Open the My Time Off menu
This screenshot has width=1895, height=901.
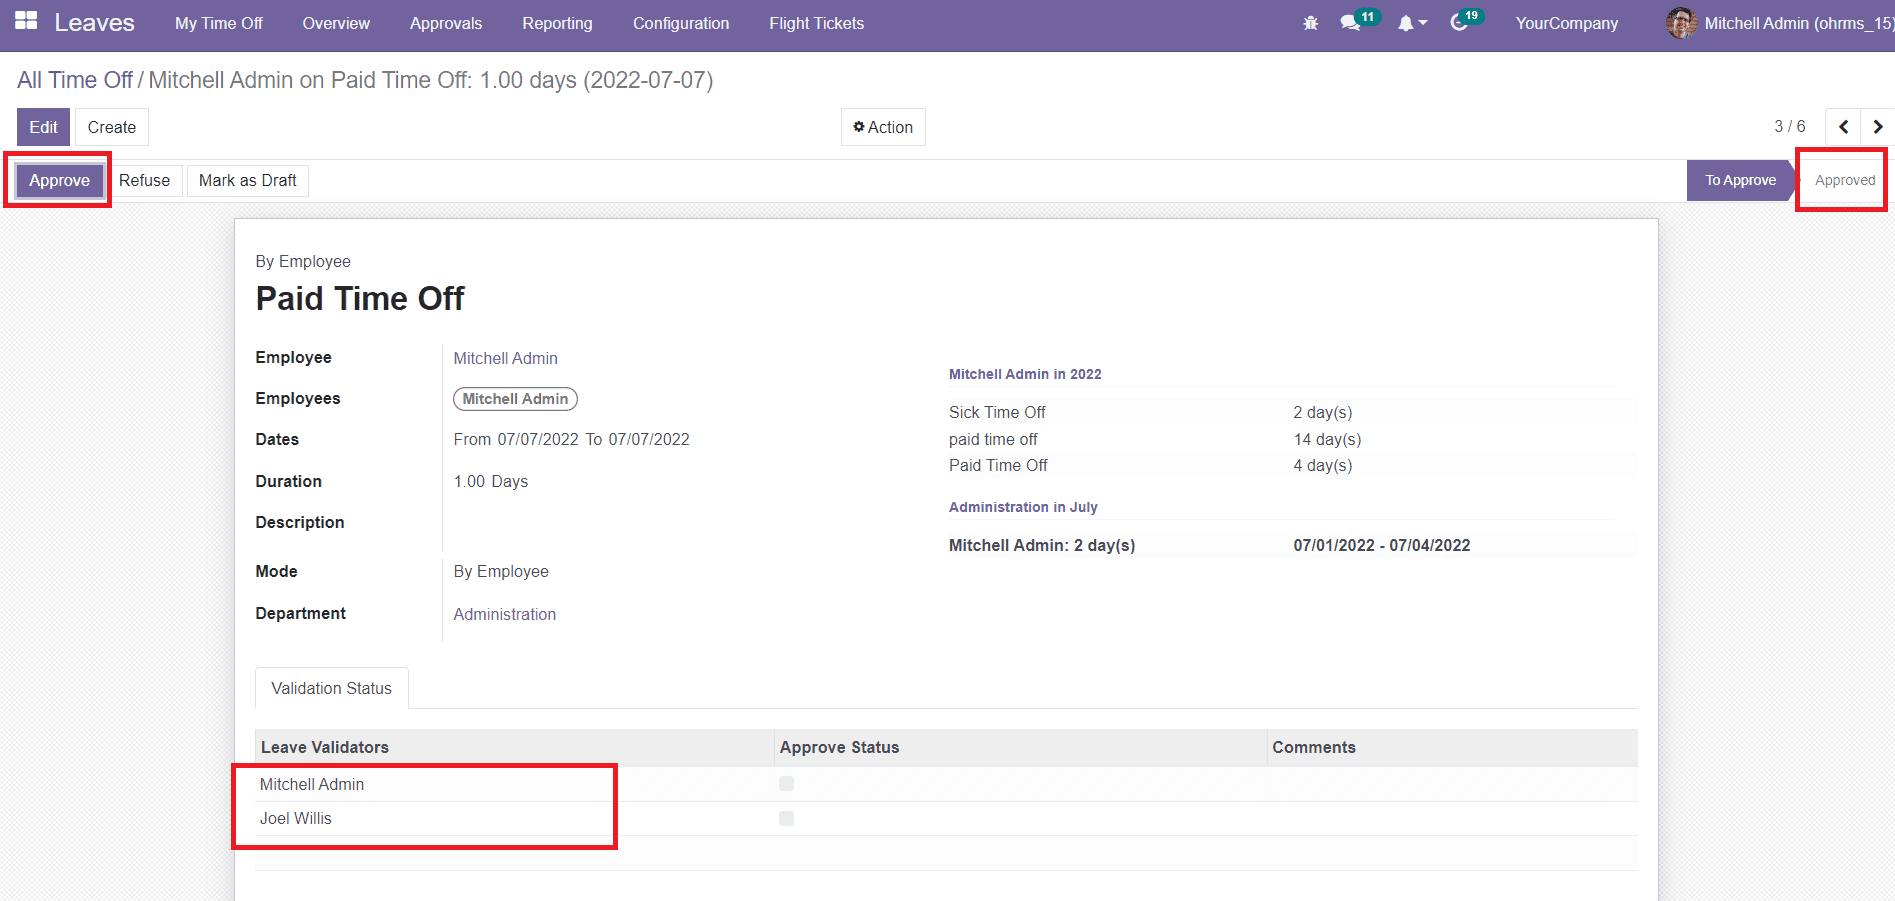point(218,23)
